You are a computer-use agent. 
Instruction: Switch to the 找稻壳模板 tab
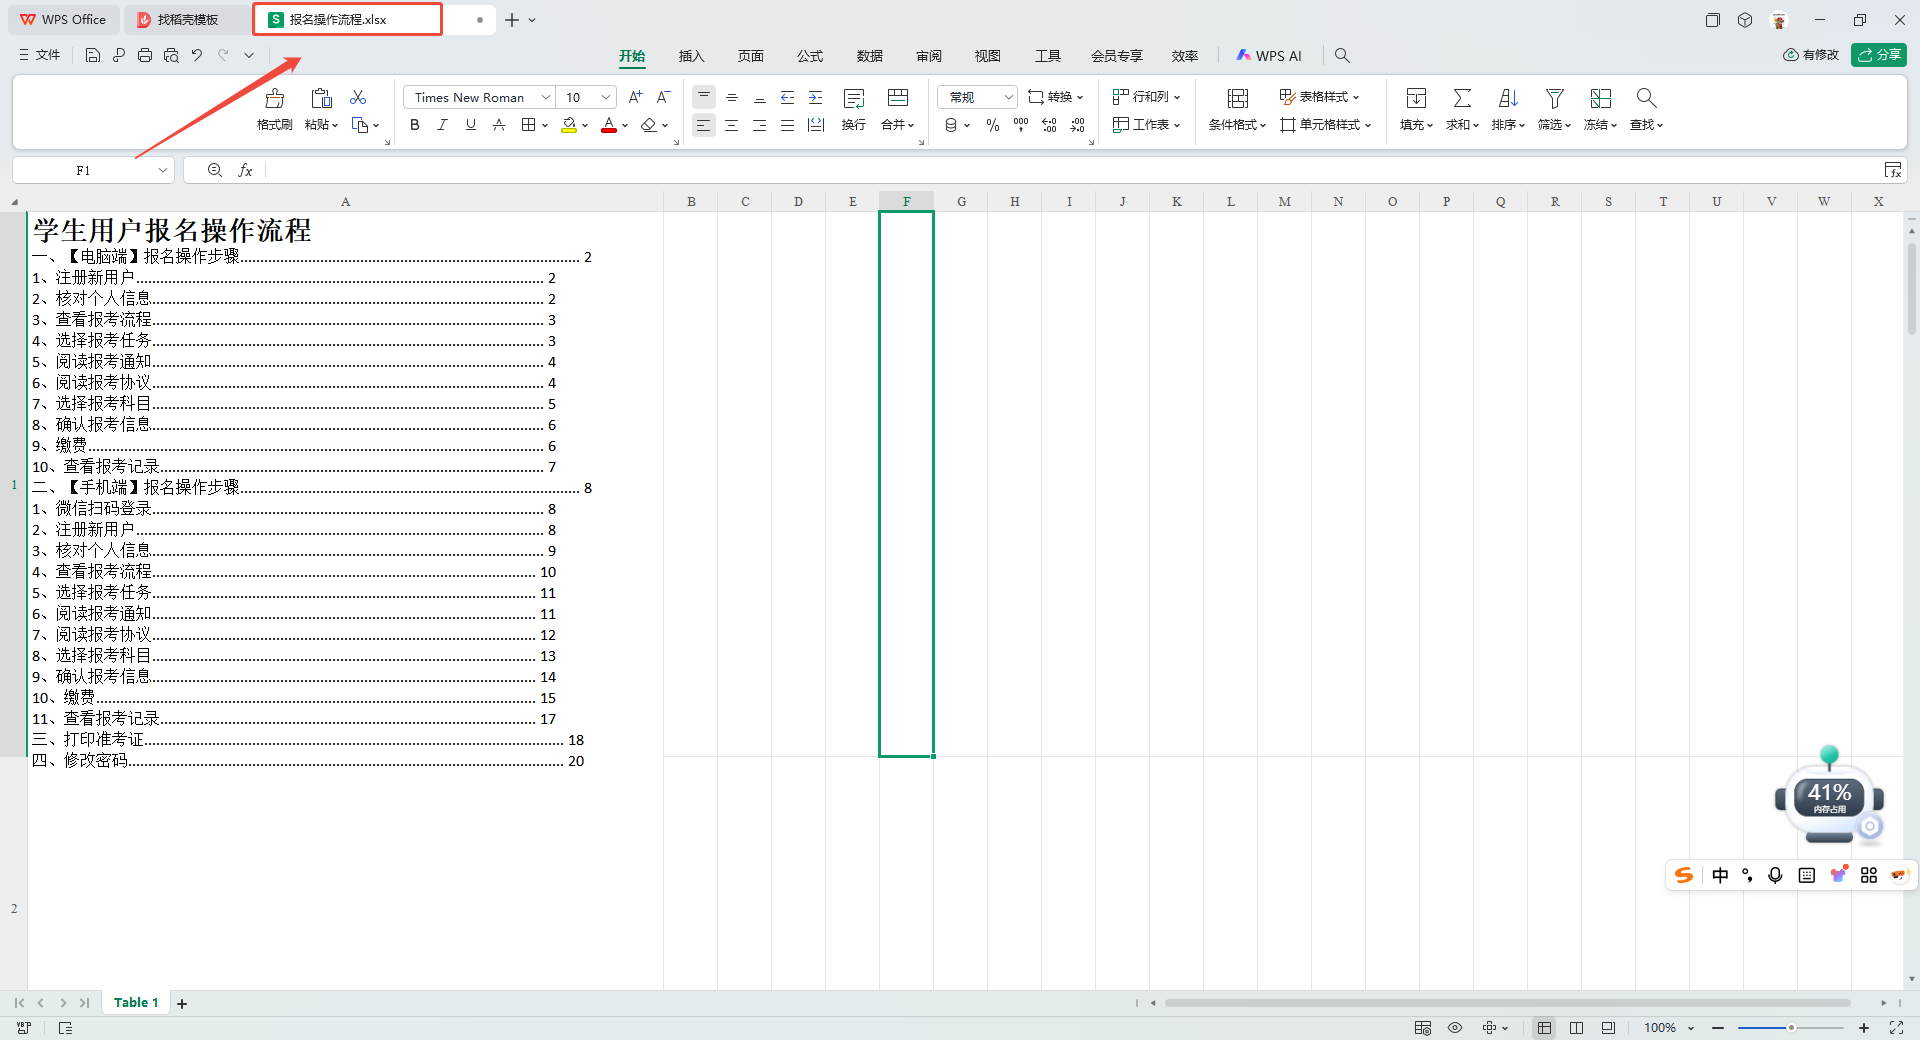(187, 19)
